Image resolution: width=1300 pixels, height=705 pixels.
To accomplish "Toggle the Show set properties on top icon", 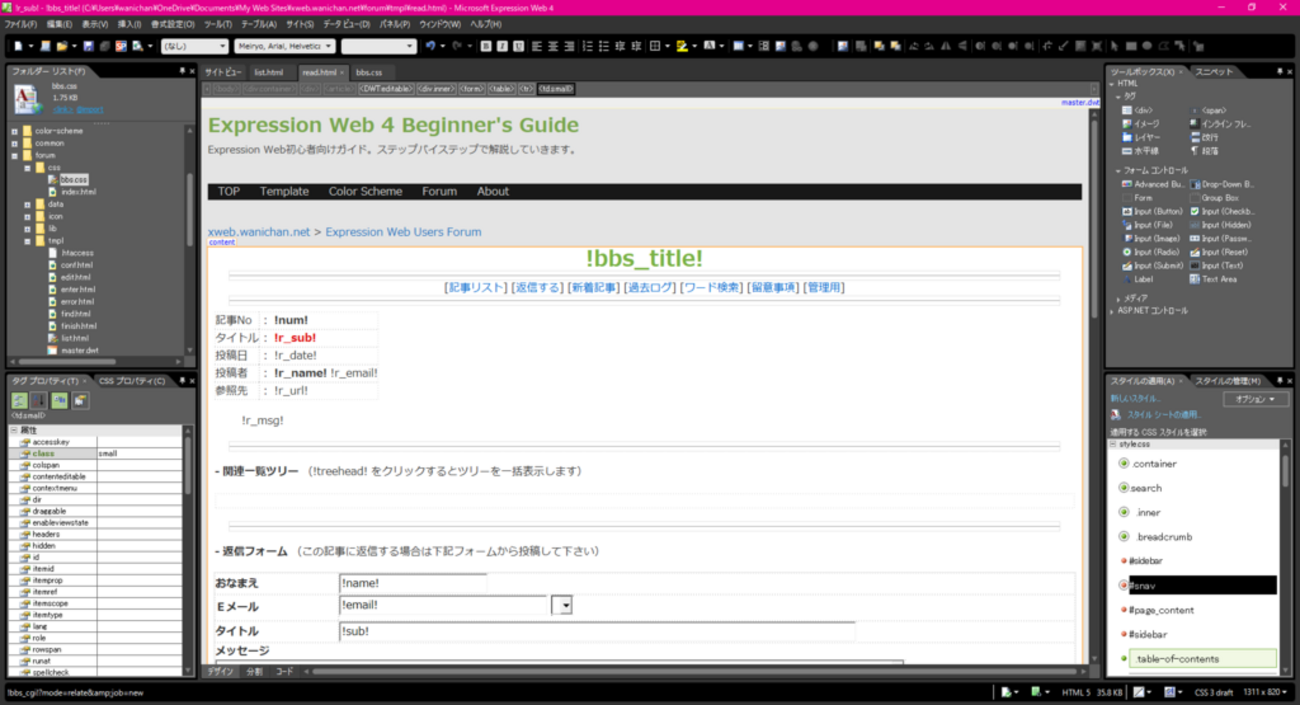I will pyautogui.click(x=60, y=401).
